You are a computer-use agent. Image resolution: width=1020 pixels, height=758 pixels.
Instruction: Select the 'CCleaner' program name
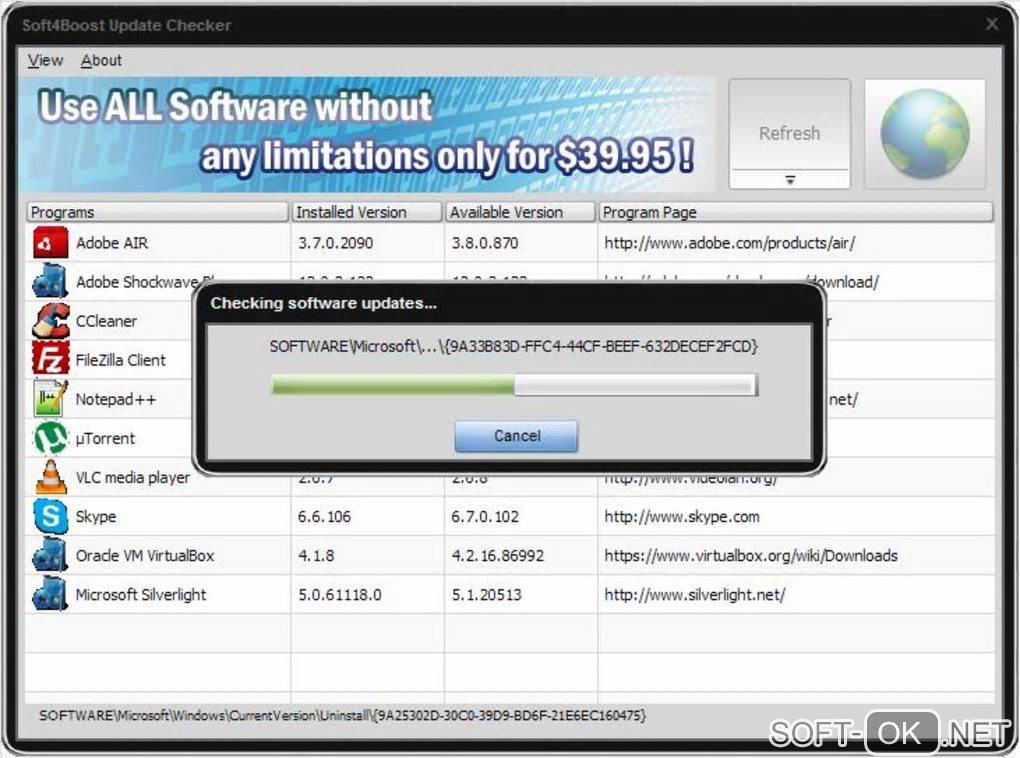(x=107, y=321)
